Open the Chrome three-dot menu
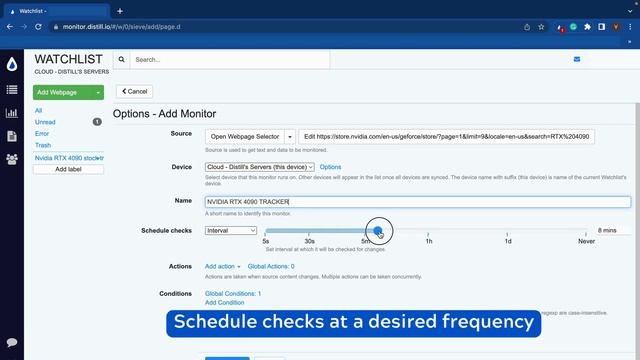This screenshot has height=360, width=640. pyautogui.click(x=630, y=27)
